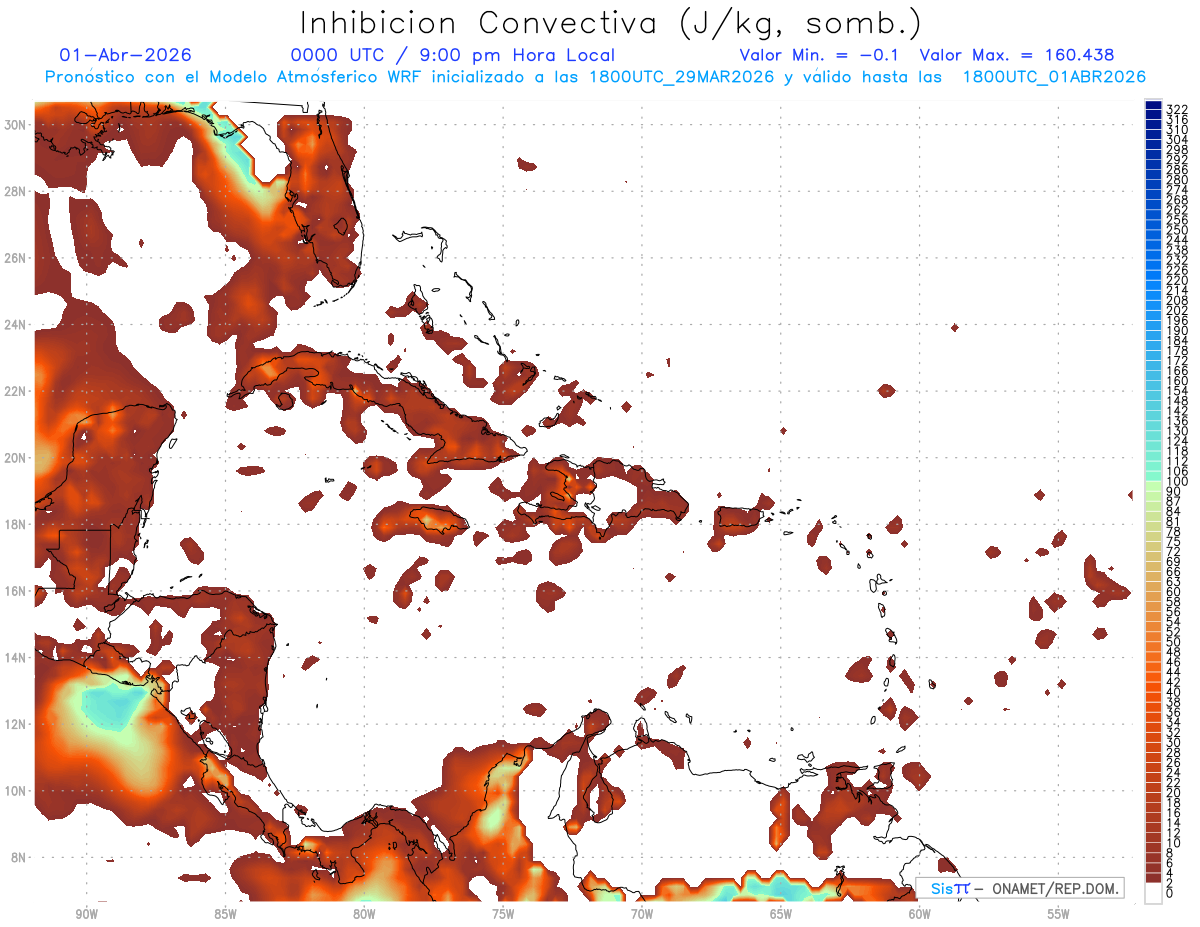Click the orange 40 colorbar level

1153,692
